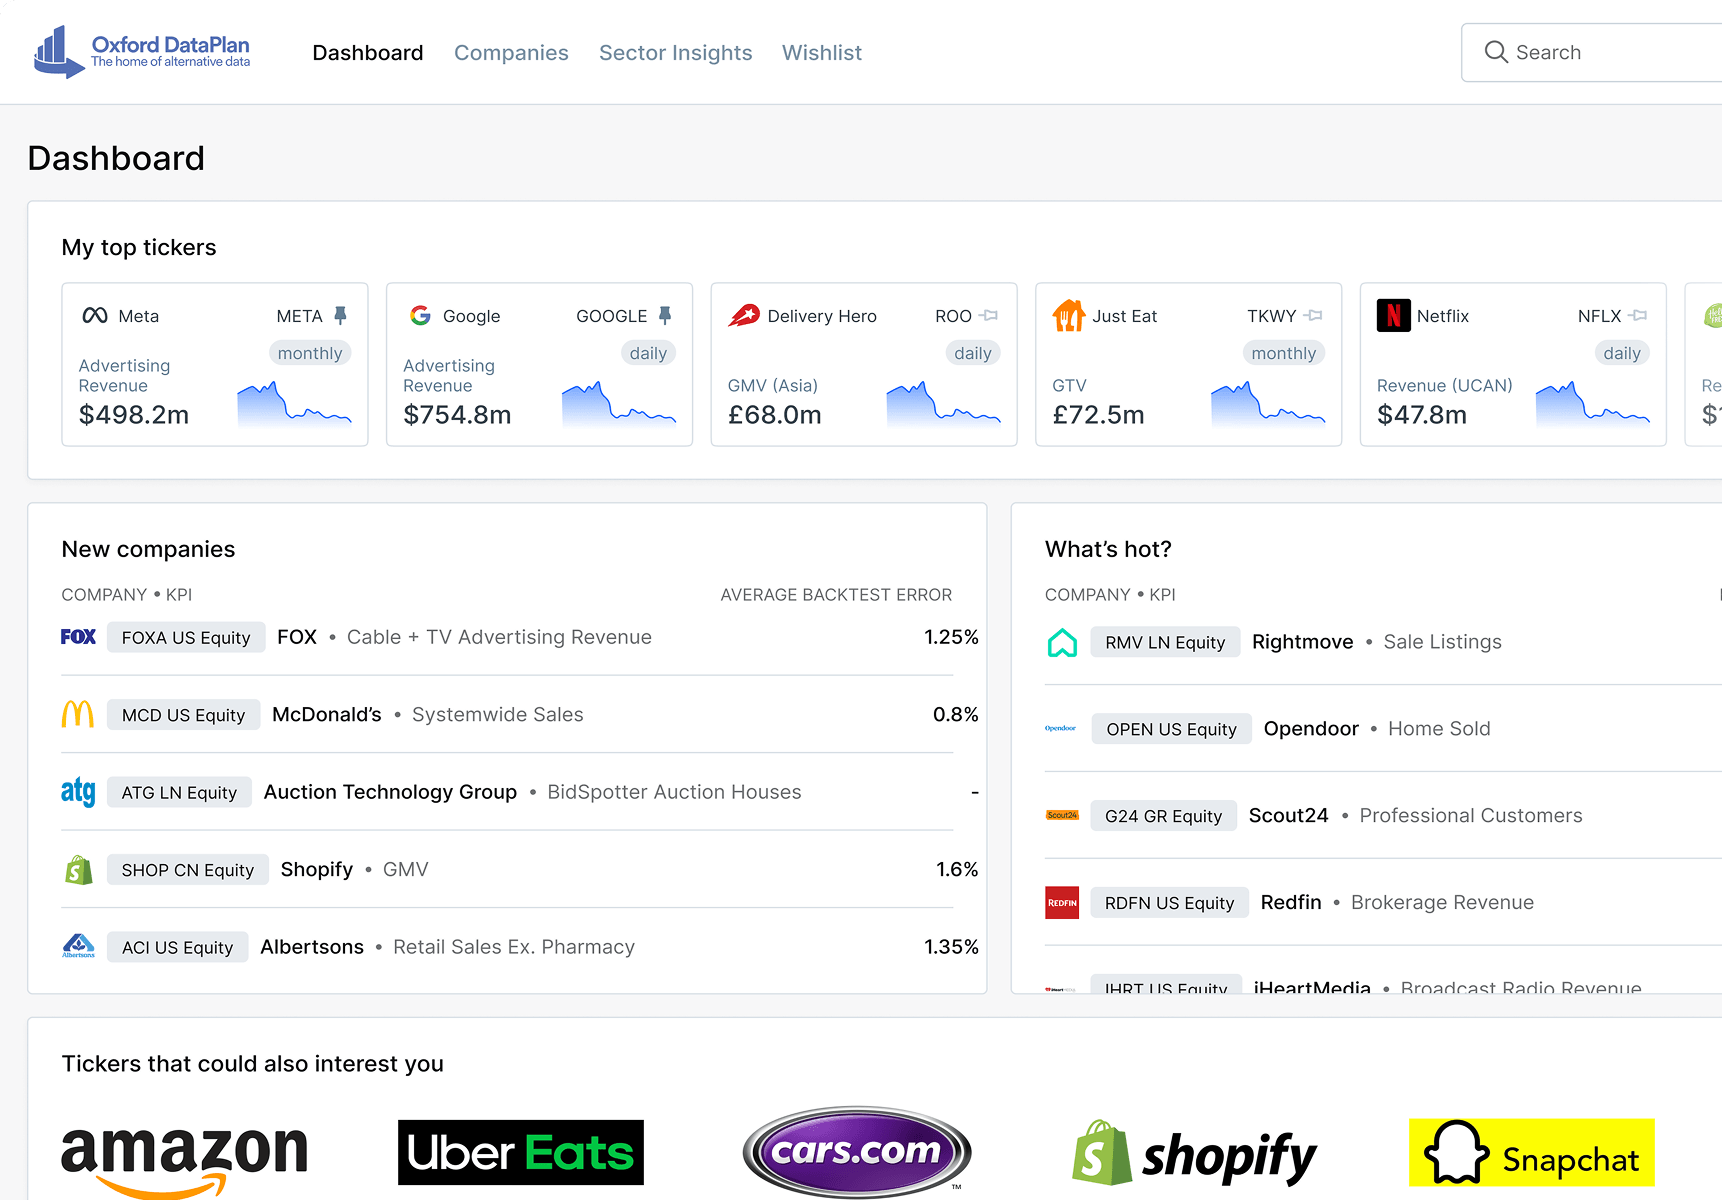Click the Rightmove house icon

(1062, 642)
